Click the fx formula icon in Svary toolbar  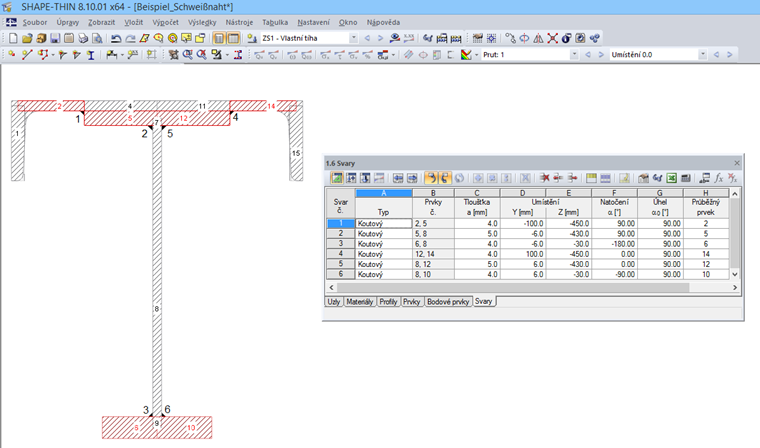tap(718, 178)
